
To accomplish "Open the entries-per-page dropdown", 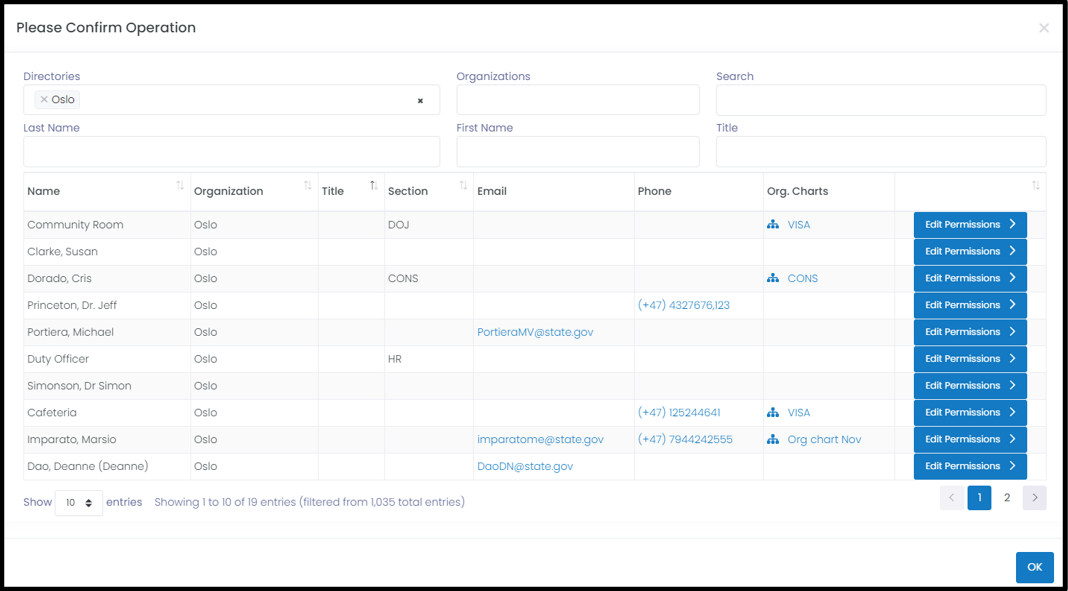I will pyautogui.click(x=79, y=502).
